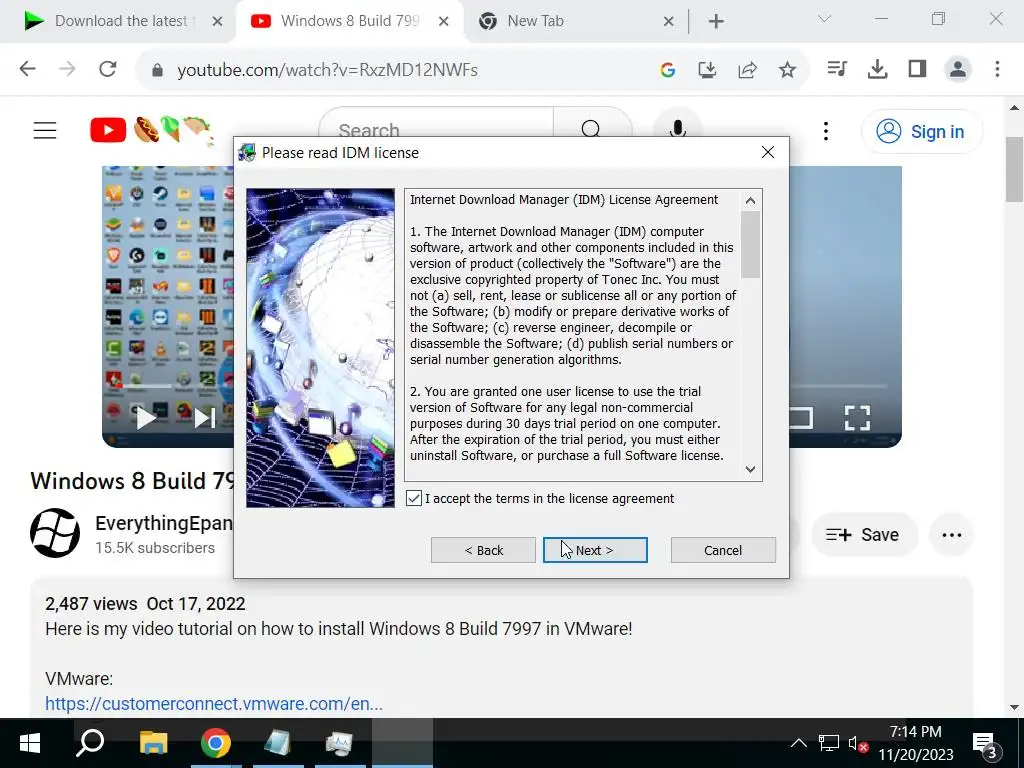Image resolution: width=1024 pixels, height=768 pixels.
Task: Open the Windows Start menu
Action: click(30, 743)
